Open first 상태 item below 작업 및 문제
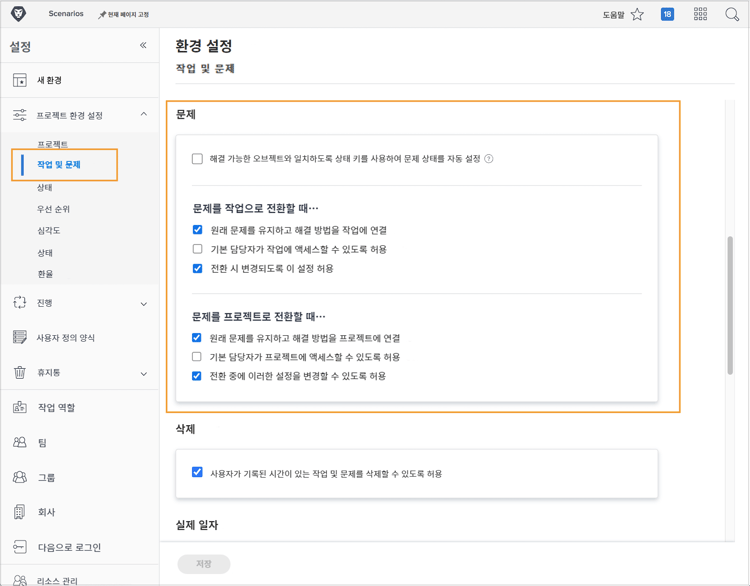 coord(44,188)
